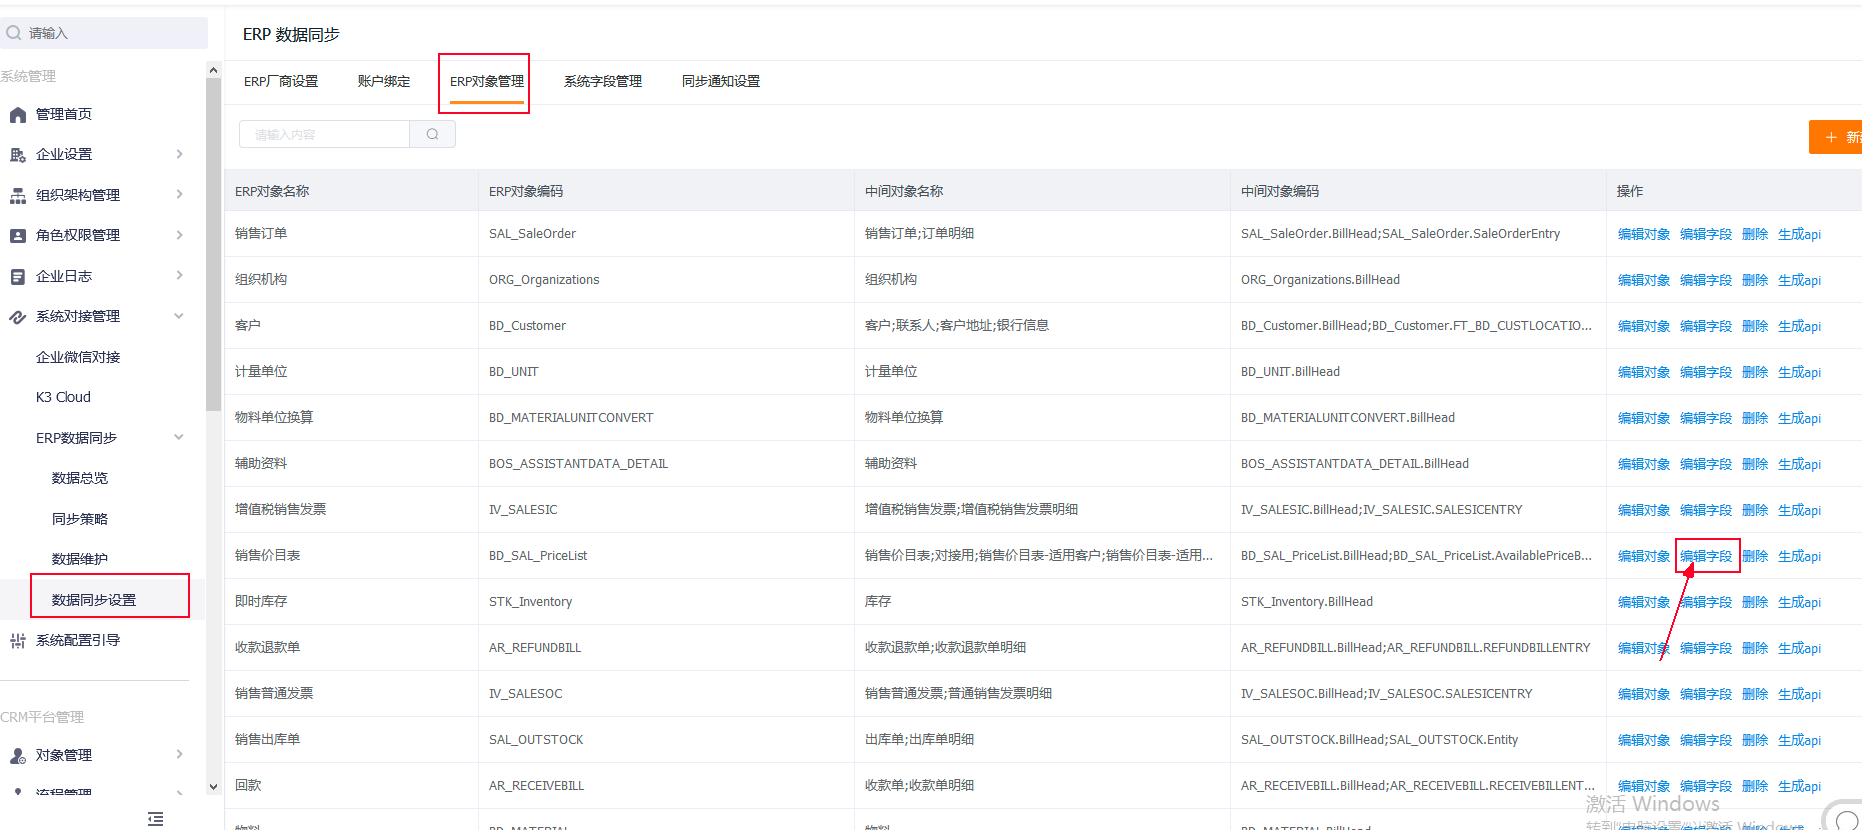Click 生成api for 客户 row
This screenshot has height=830, width=1862.
1800,326
